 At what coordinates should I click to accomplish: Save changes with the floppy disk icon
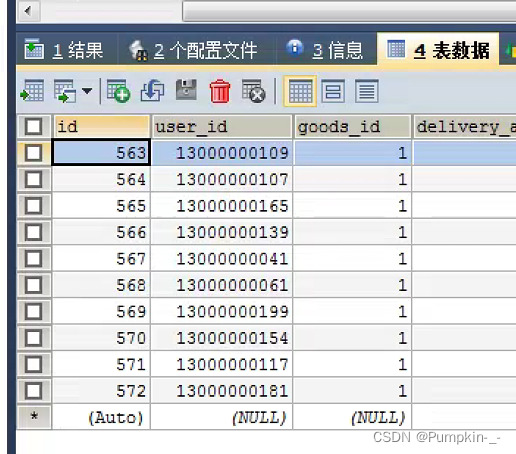(x=186, y=90)
